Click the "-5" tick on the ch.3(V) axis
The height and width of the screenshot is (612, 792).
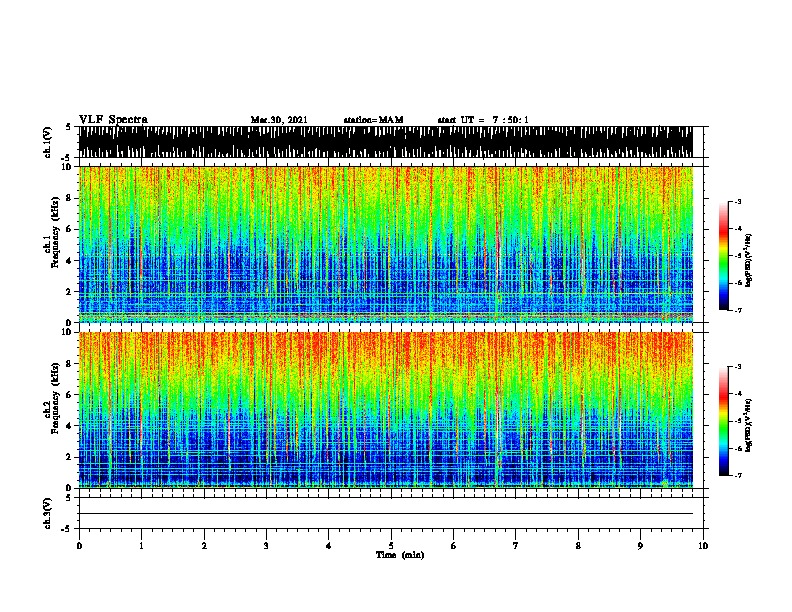pyautogui.click(x=68, y=529)
